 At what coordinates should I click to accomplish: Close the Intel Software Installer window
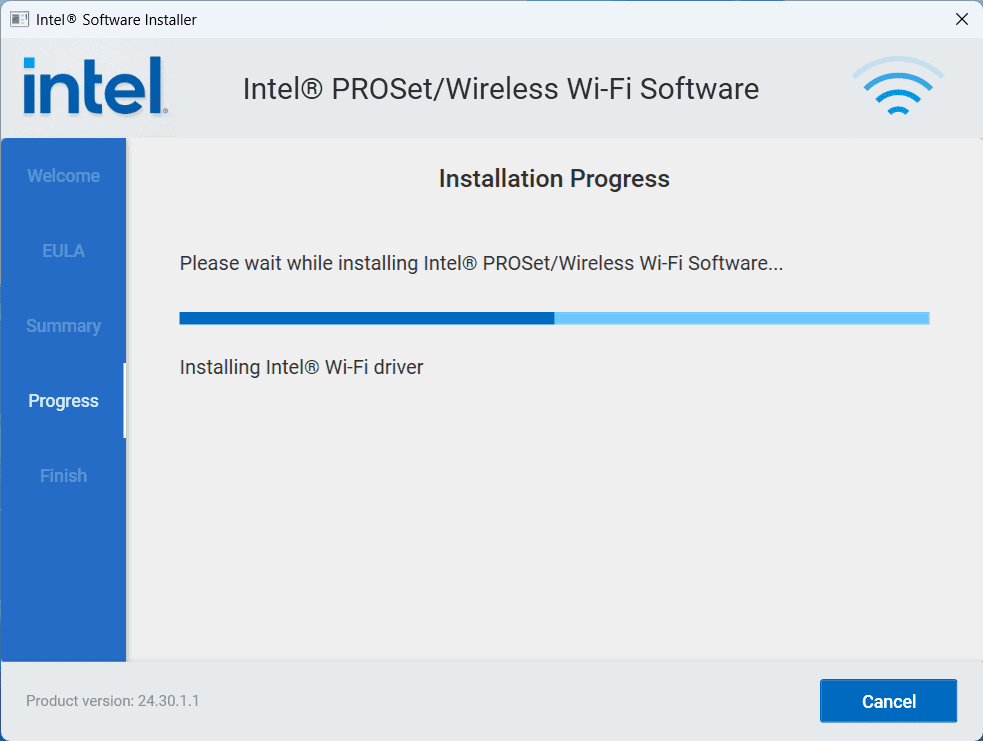961,19
